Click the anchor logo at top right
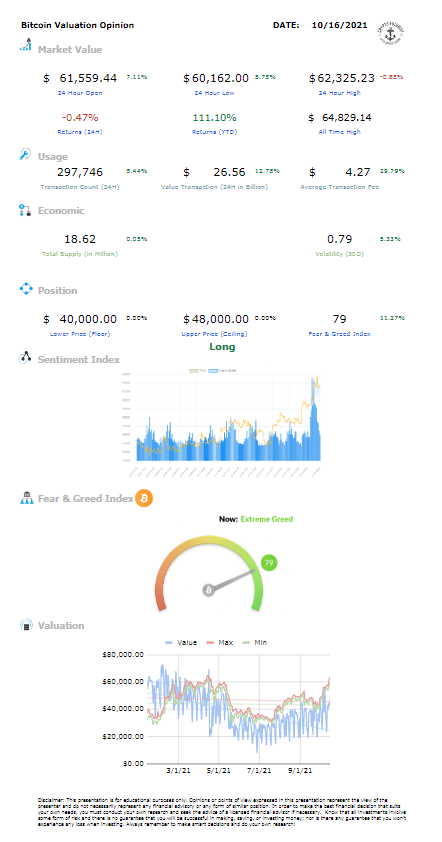This screenshot has width=442, height=842. (391, 32)
